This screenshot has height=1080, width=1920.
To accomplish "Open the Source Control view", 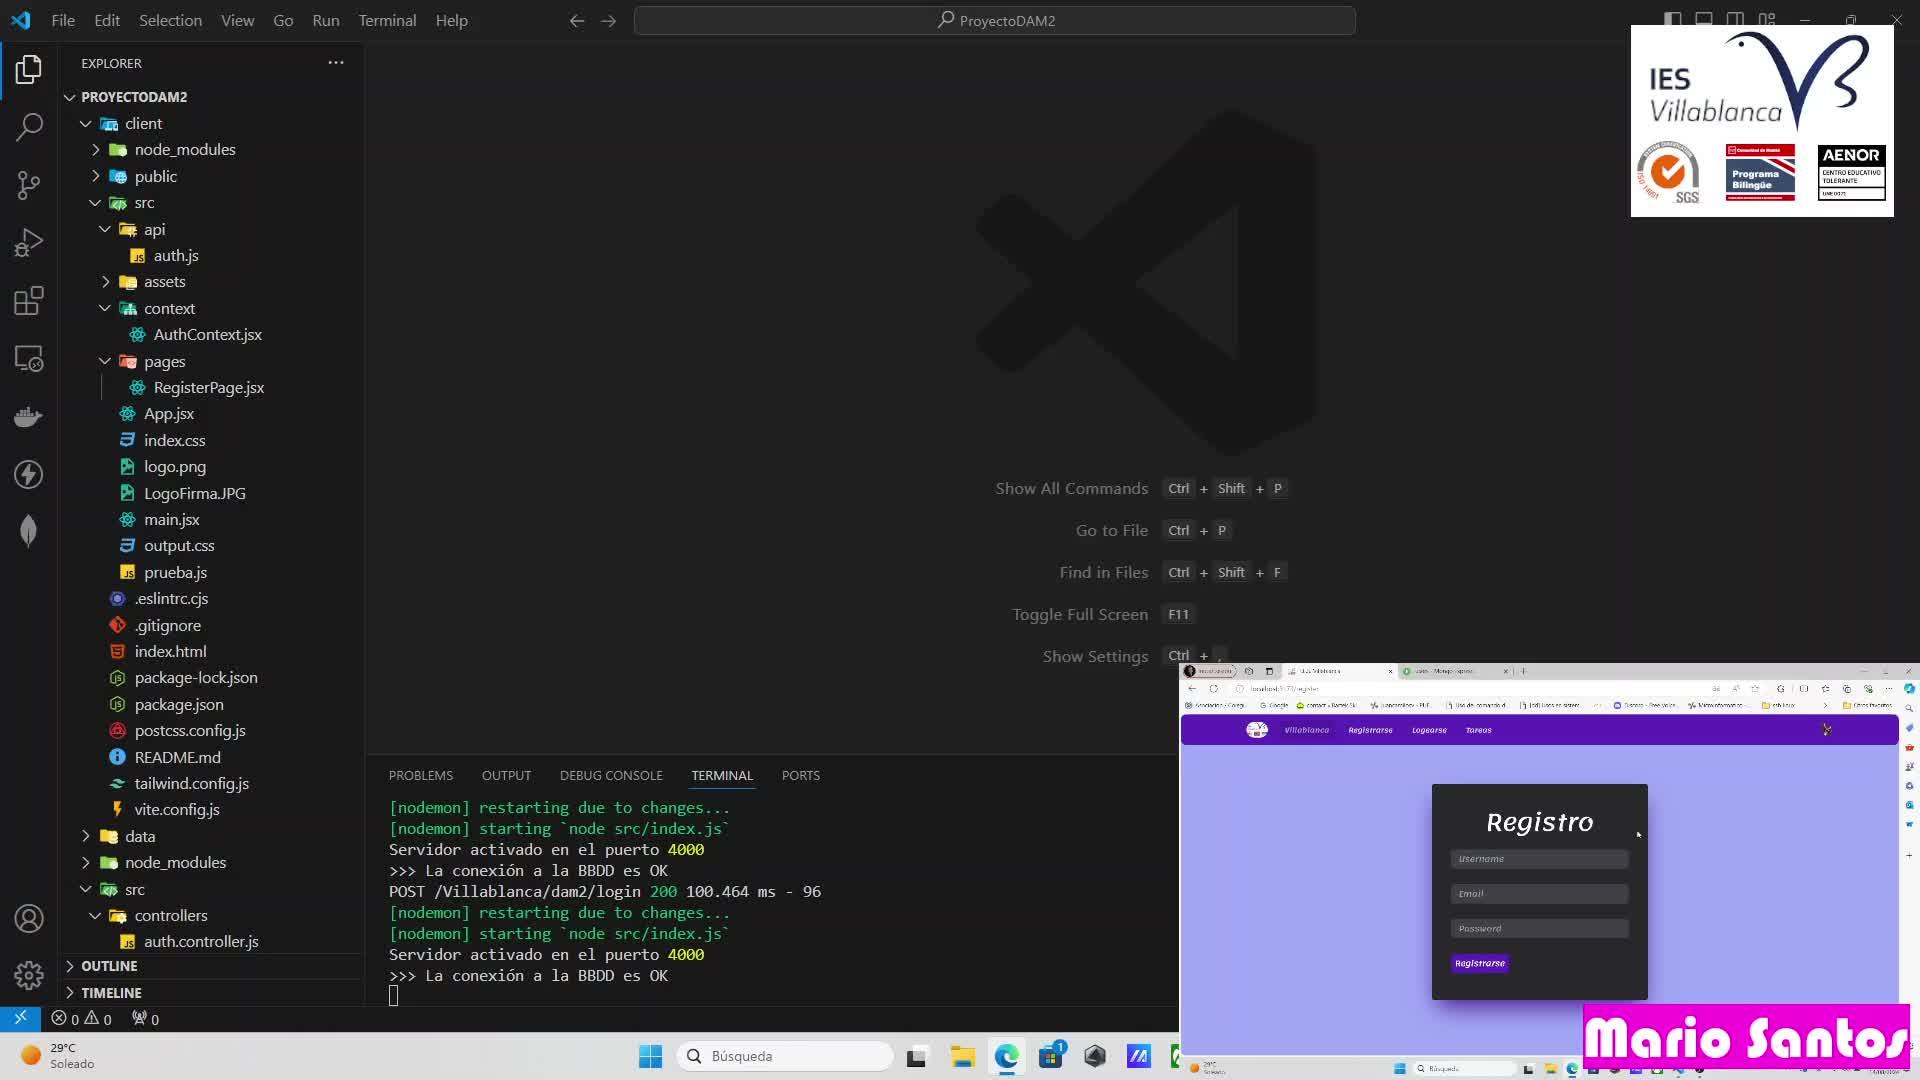I will (x=29, y=185).
